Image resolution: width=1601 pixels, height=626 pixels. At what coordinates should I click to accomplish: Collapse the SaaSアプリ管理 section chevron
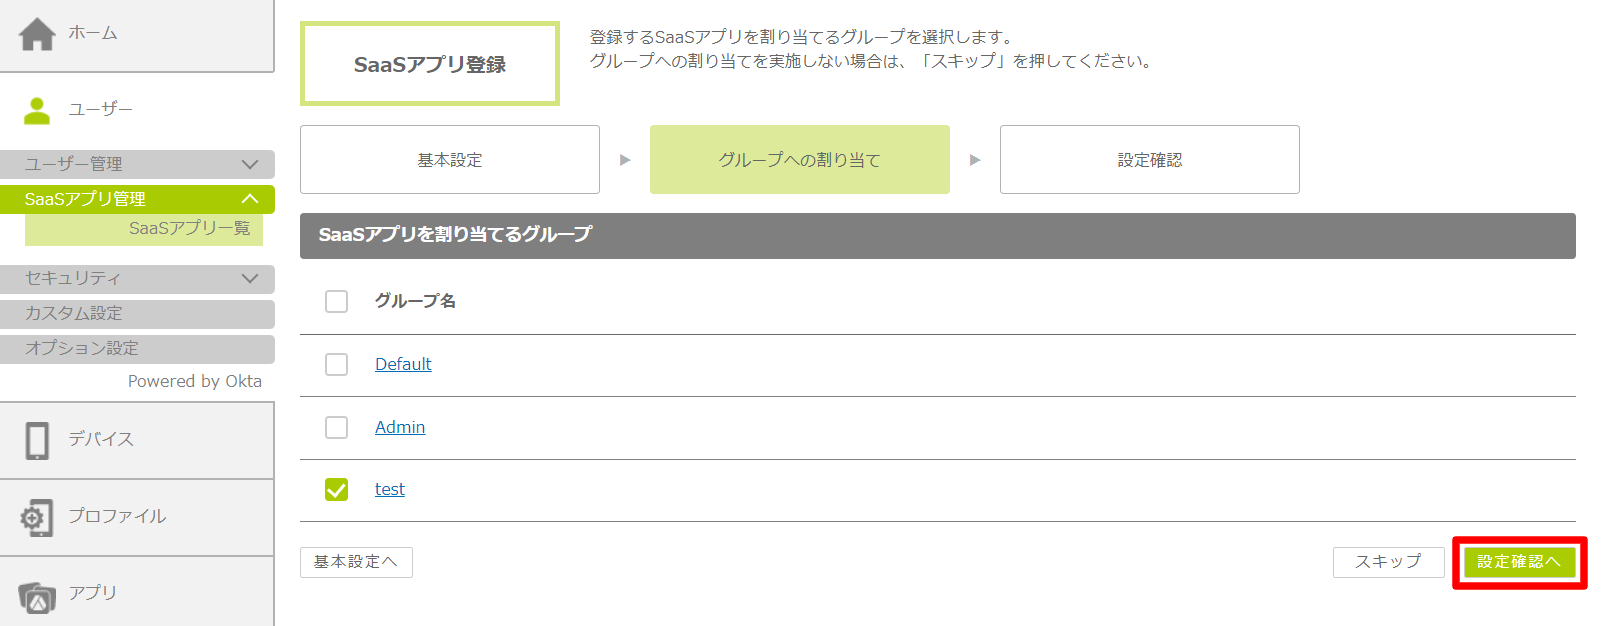(250, 199)
